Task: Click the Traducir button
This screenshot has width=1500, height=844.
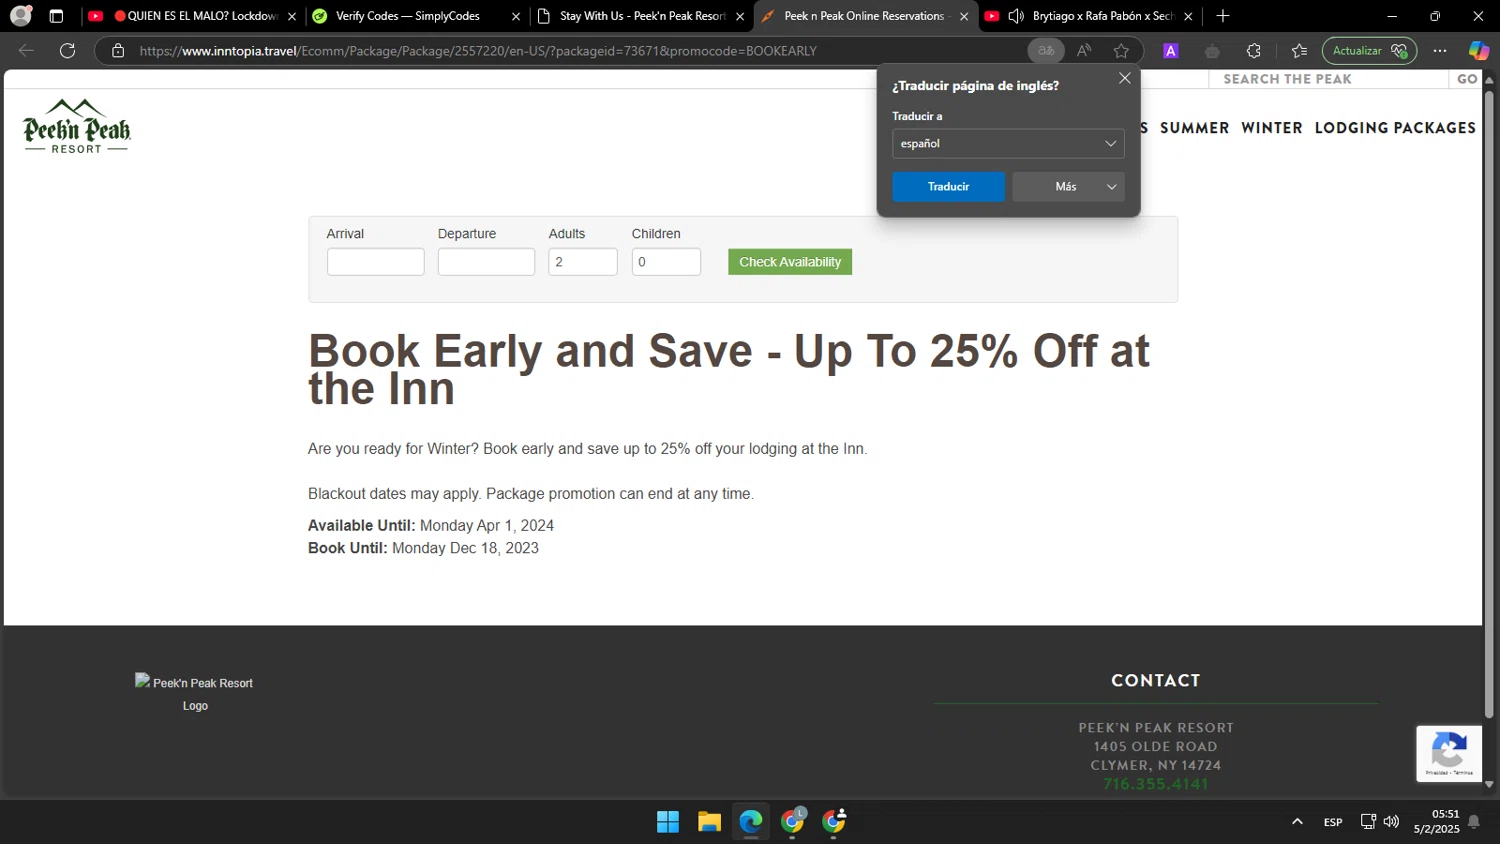Action: click(948, 187)
